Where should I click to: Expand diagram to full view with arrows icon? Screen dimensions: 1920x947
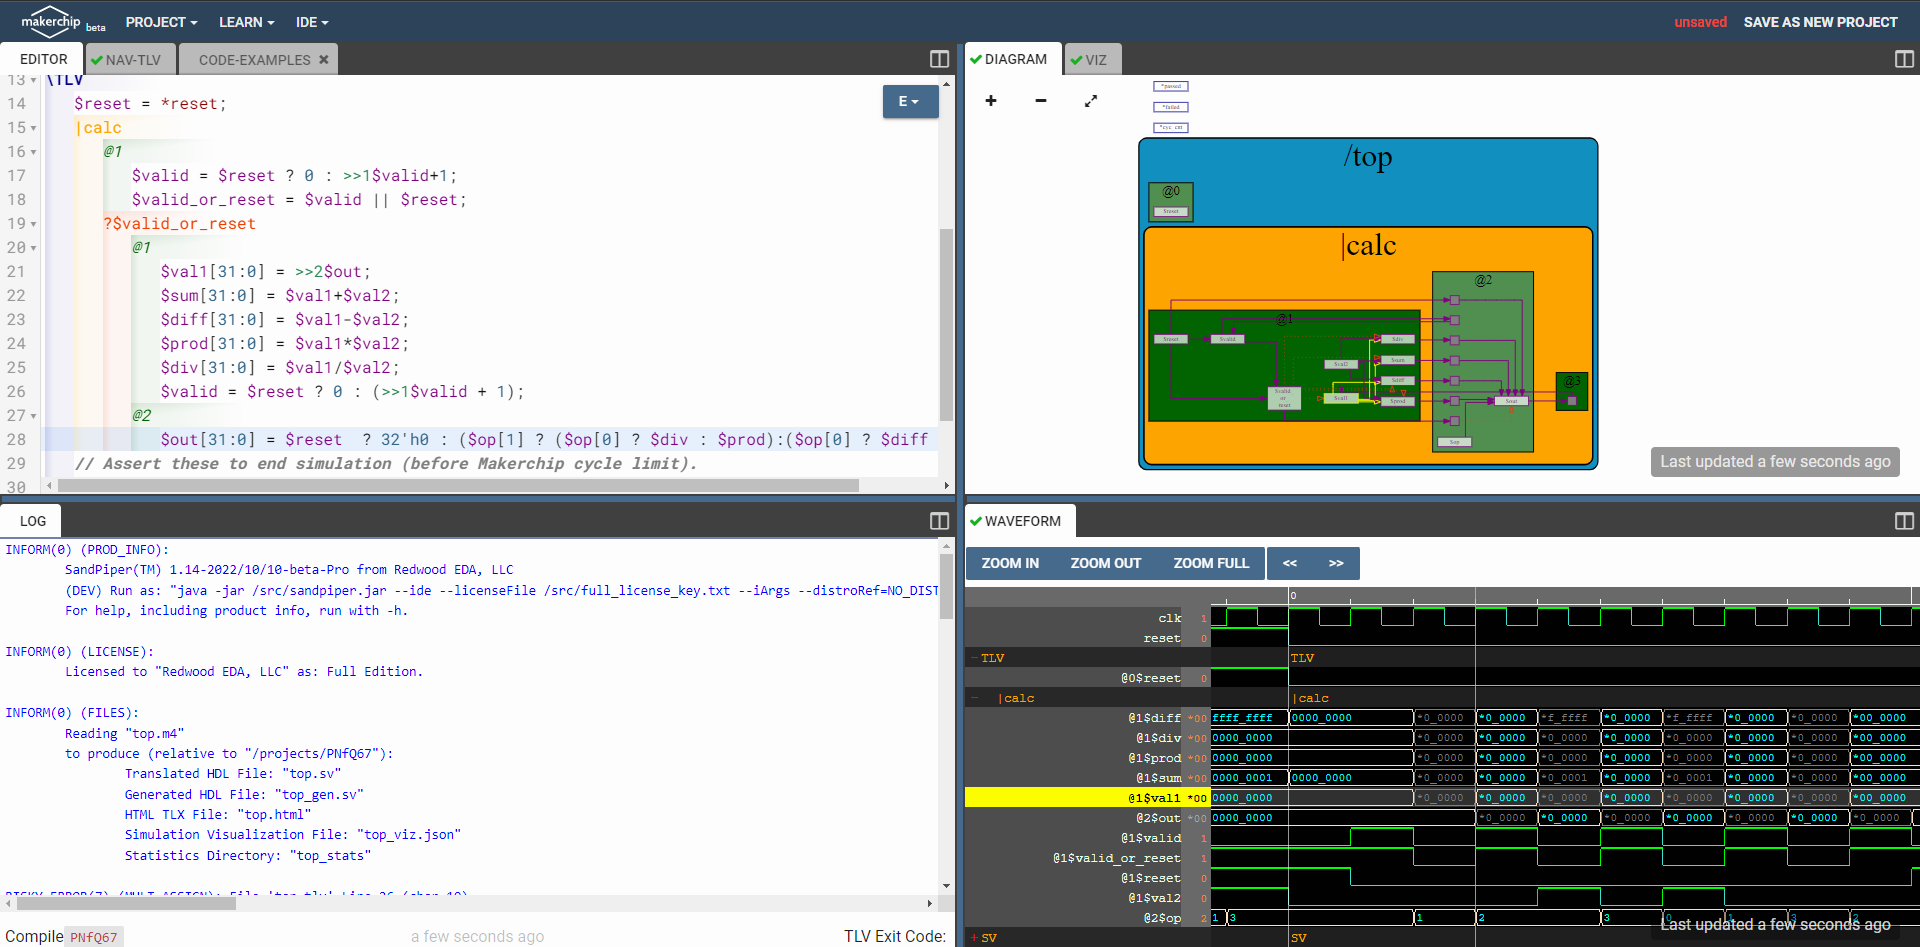[x=1091, y=101]
